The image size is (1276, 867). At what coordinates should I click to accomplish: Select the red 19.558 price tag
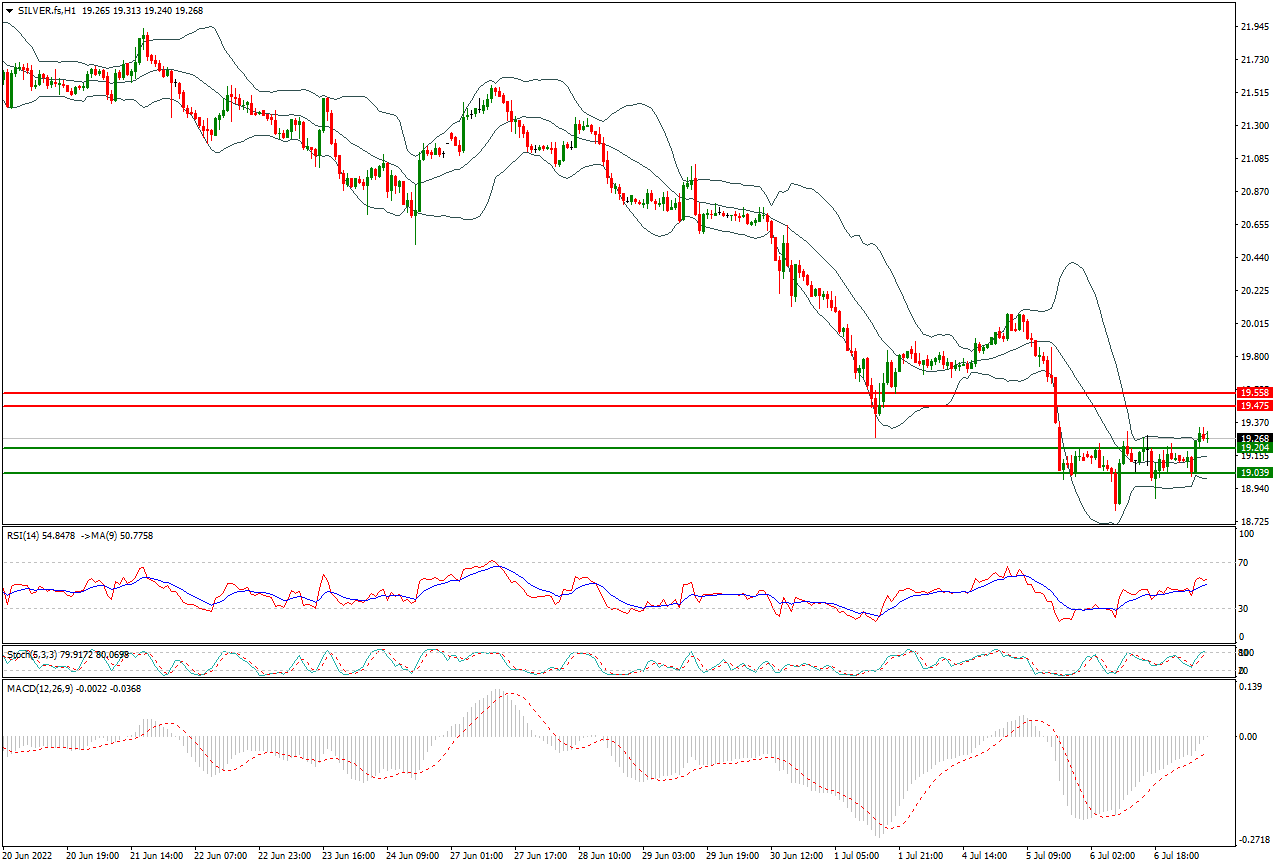pos(1254,393)
